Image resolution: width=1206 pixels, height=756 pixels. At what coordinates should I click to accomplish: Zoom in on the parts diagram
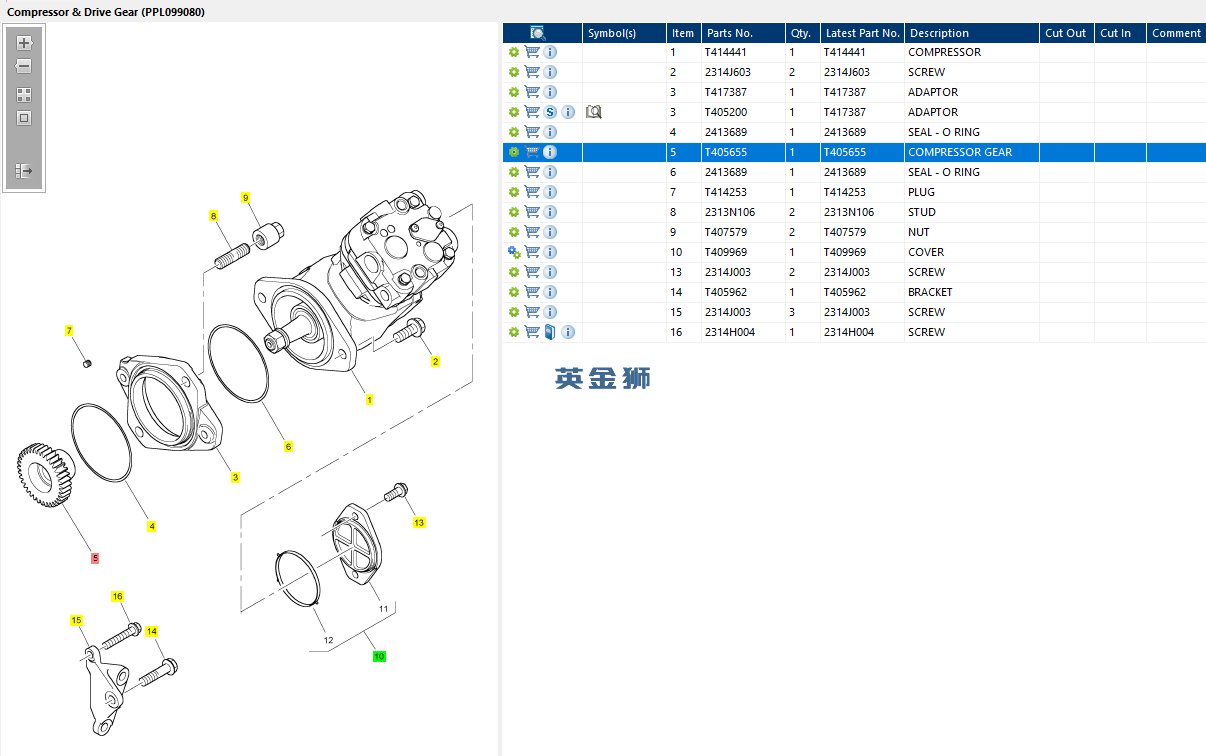coord(24,43)
